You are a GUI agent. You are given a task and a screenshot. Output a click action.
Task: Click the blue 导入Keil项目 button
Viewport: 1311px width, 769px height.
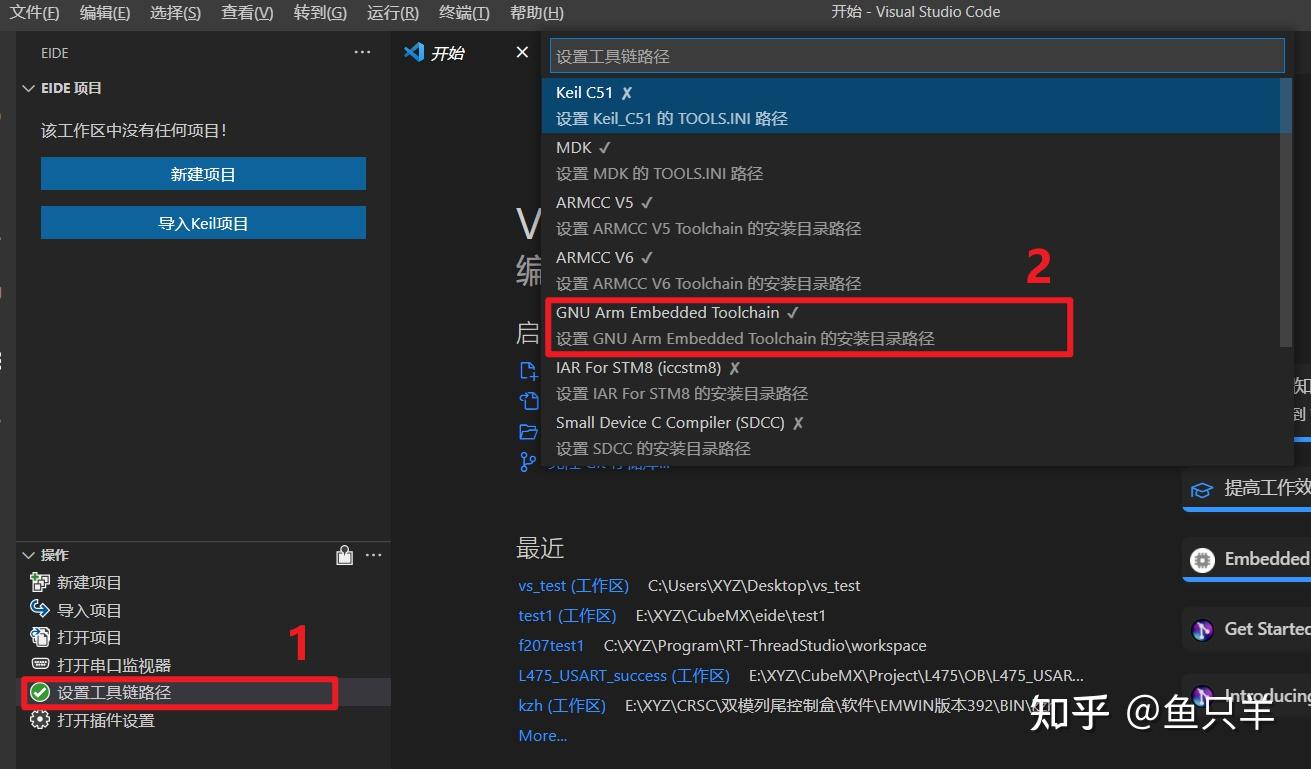coord(203,221)
